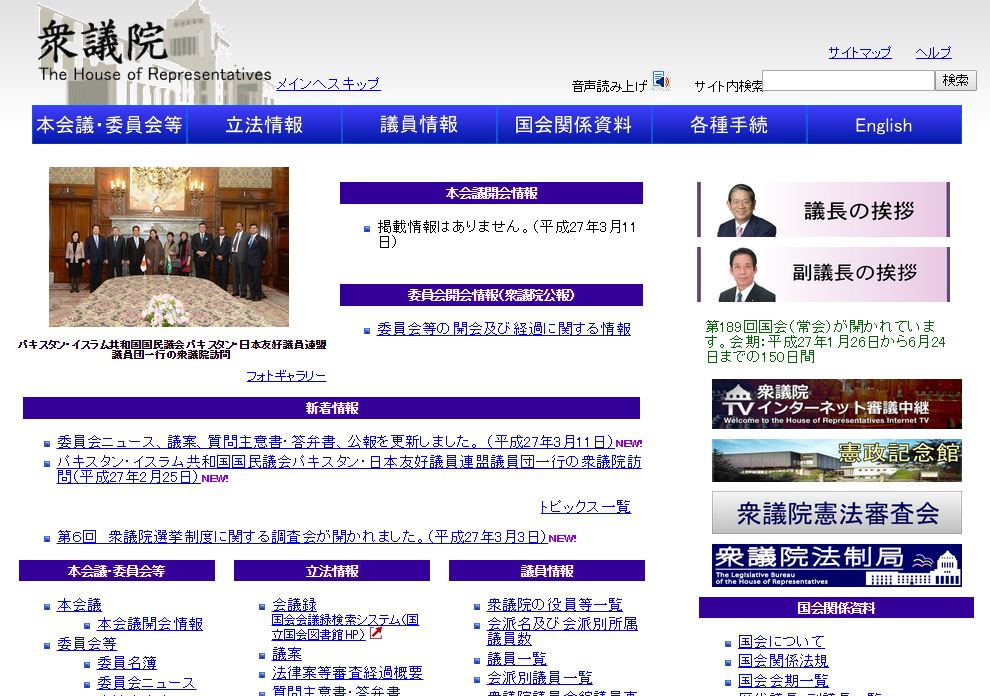
Task: Open the 法律案等審査経過概要 link
Action: [347, 673]
